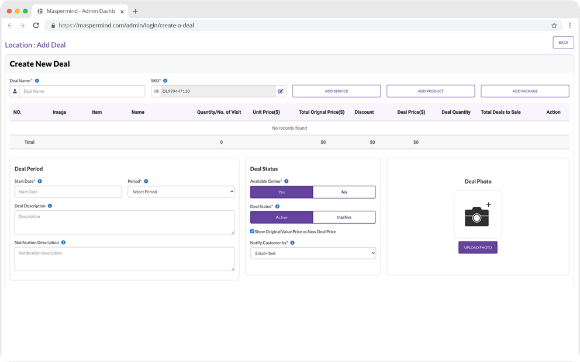Click the browser reload icon
Image resolution: width=580 pixels, height=362 pixels.
36,26
